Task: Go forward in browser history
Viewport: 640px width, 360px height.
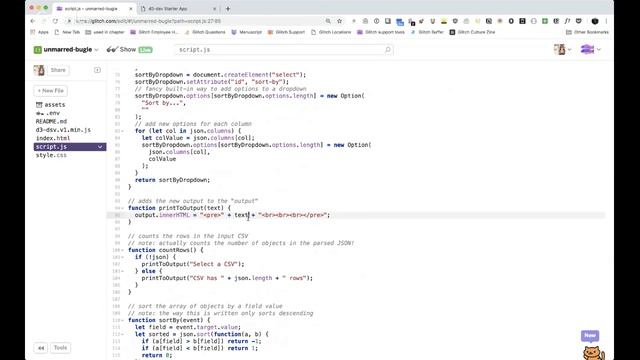Action: [x=44, y=21]
